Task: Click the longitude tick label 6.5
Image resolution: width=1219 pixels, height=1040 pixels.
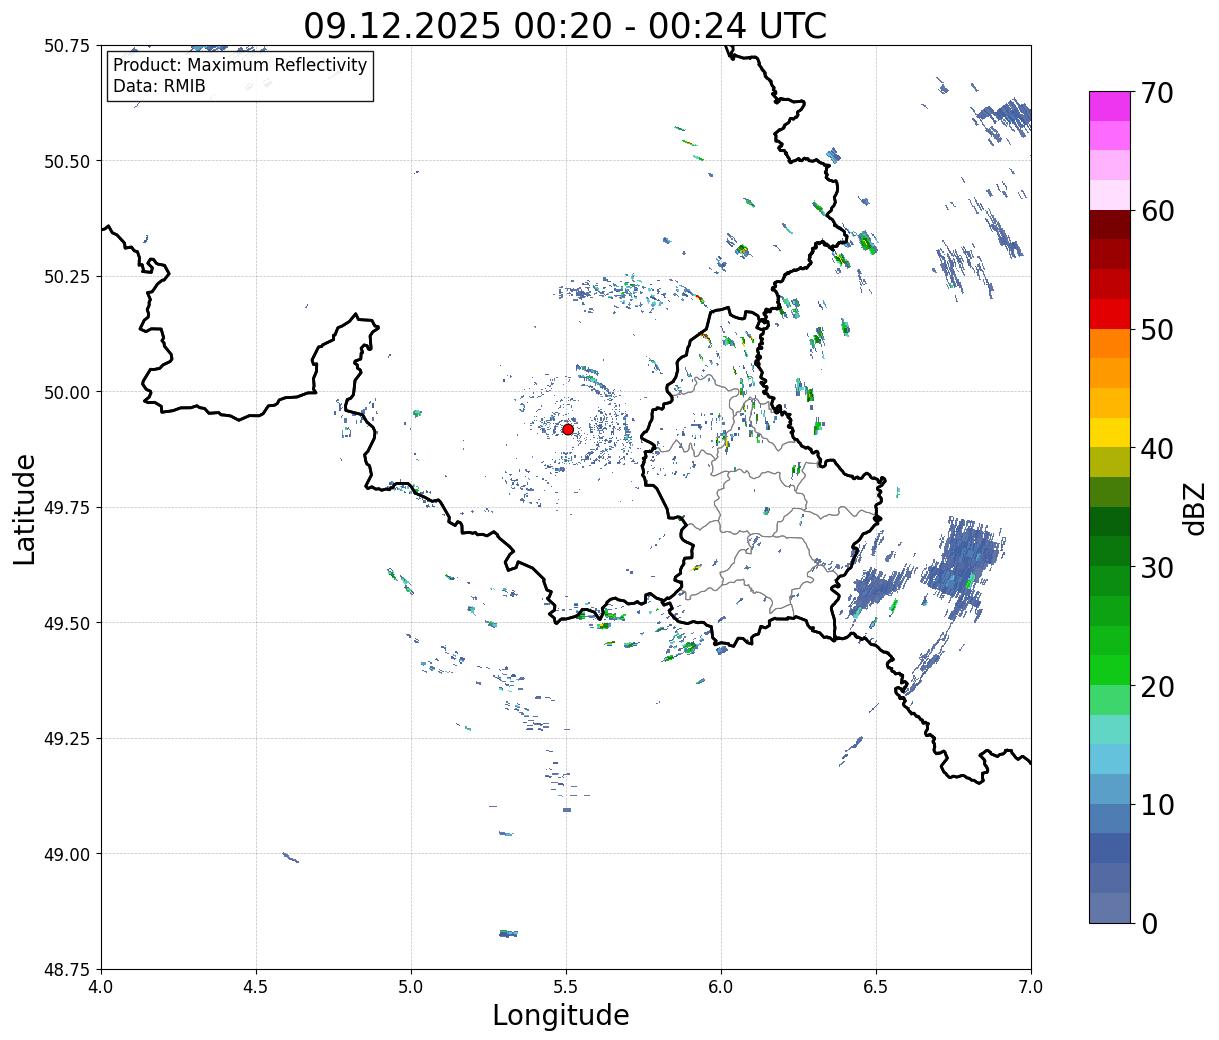Action: tap(876, 986)
